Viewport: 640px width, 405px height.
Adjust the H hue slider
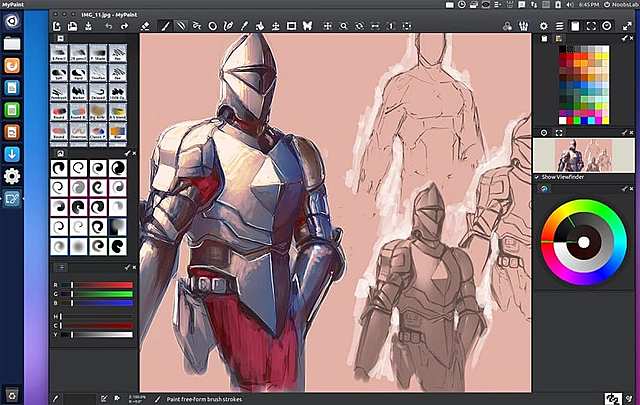click(97, 316)
